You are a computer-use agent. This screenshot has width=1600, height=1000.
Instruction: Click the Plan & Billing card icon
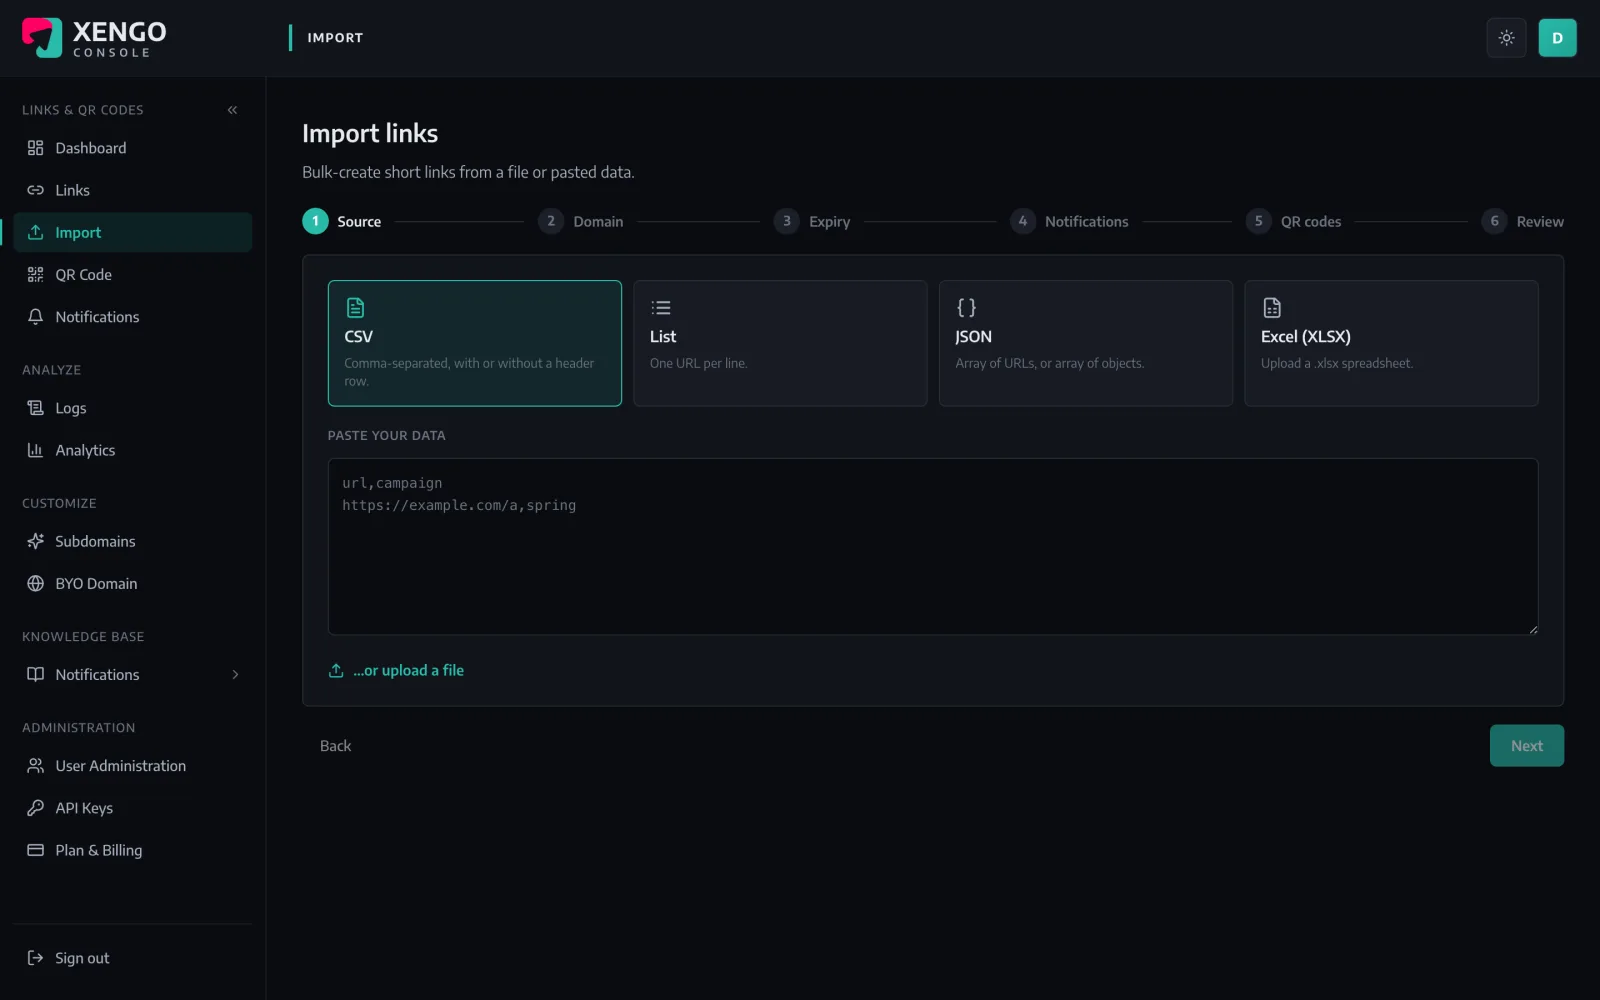[36, 850]
